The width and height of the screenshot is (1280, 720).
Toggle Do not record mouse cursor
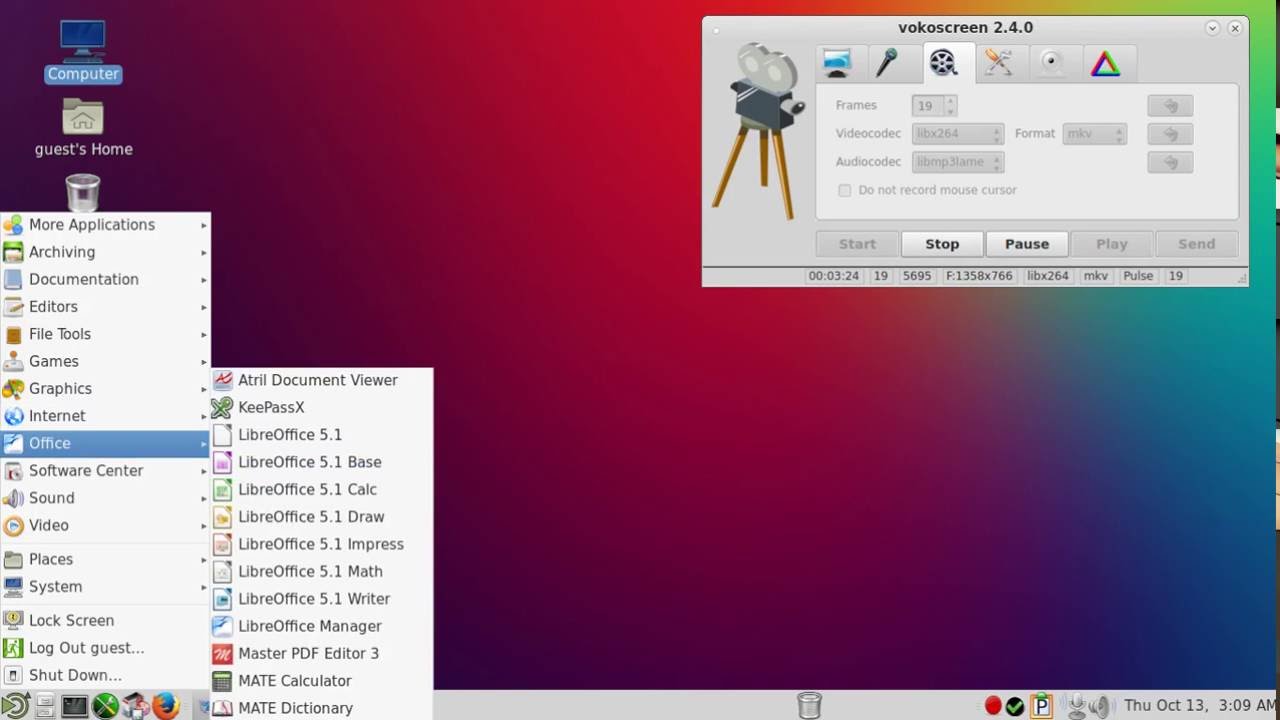845,190
